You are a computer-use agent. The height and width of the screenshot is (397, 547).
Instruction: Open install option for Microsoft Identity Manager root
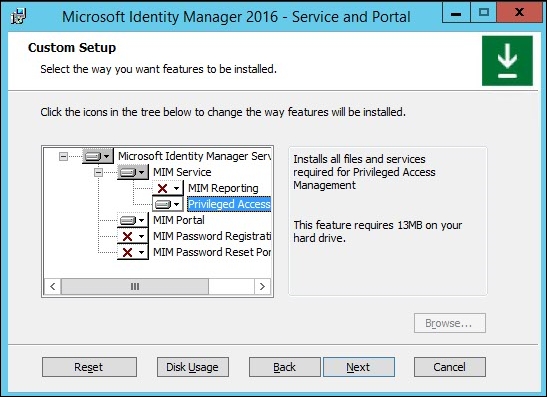(x=98, y=156)
